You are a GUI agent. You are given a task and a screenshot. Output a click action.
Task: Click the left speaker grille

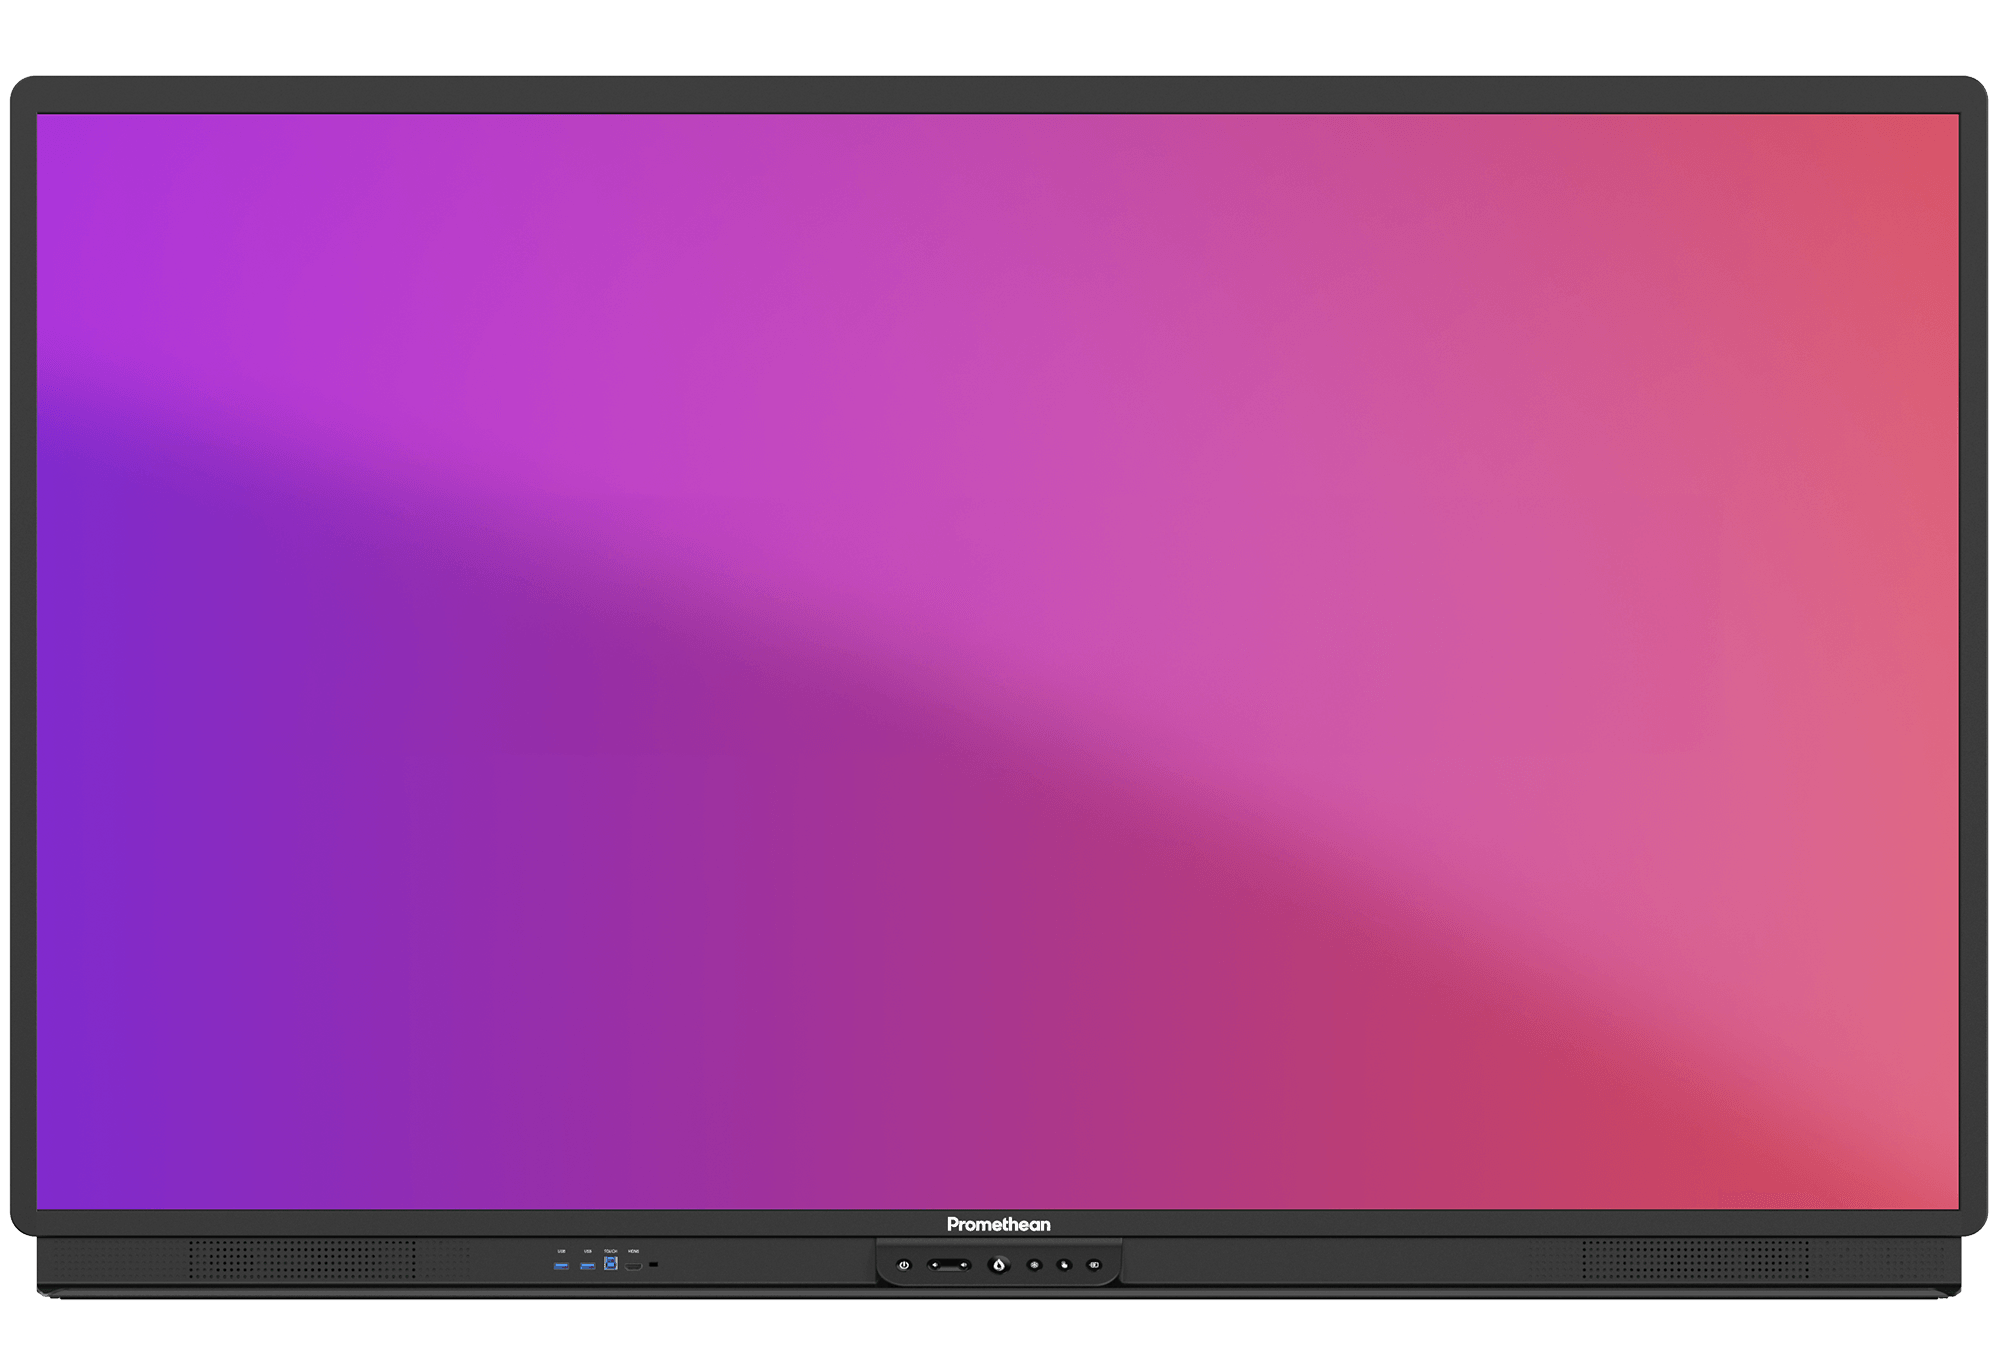click(302, 1260)
